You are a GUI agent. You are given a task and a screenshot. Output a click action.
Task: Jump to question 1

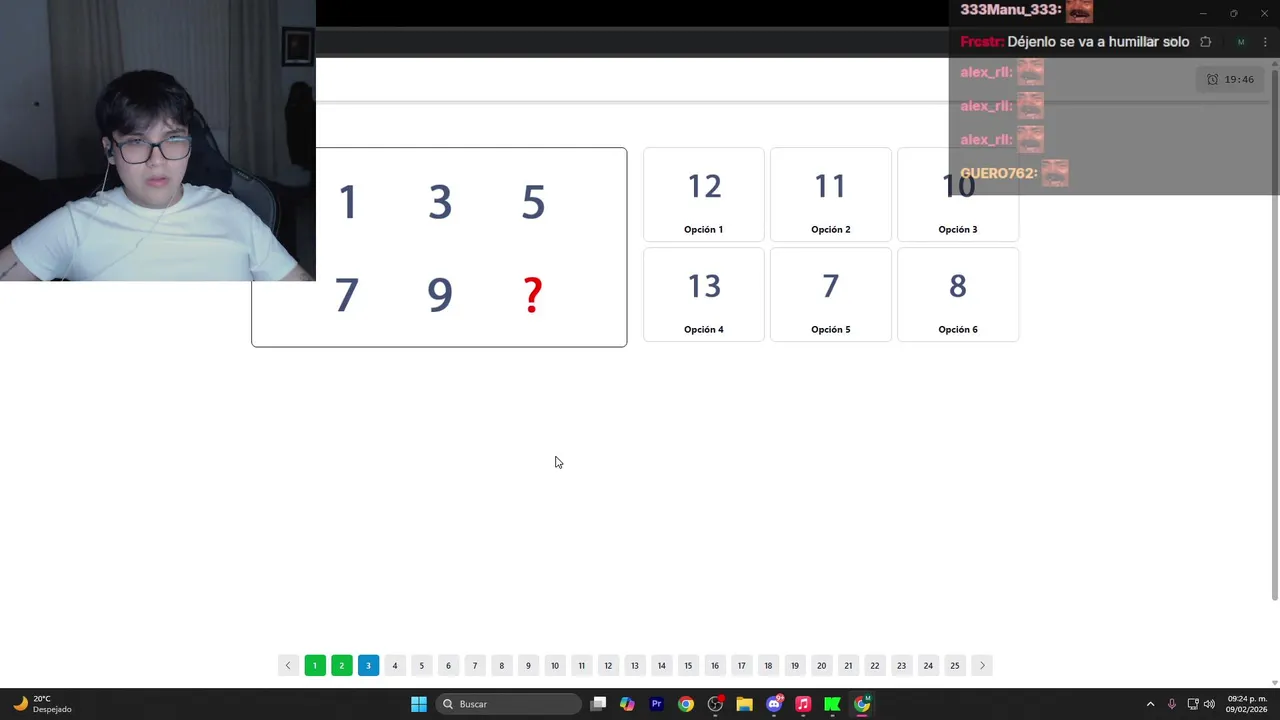tap(315, 665)
